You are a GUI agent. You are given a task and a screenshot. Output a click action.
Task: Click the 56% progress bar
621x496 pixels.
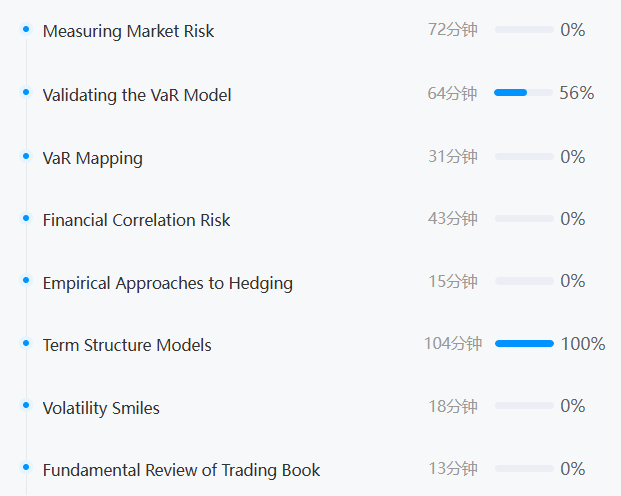click(x=523, y=93)
